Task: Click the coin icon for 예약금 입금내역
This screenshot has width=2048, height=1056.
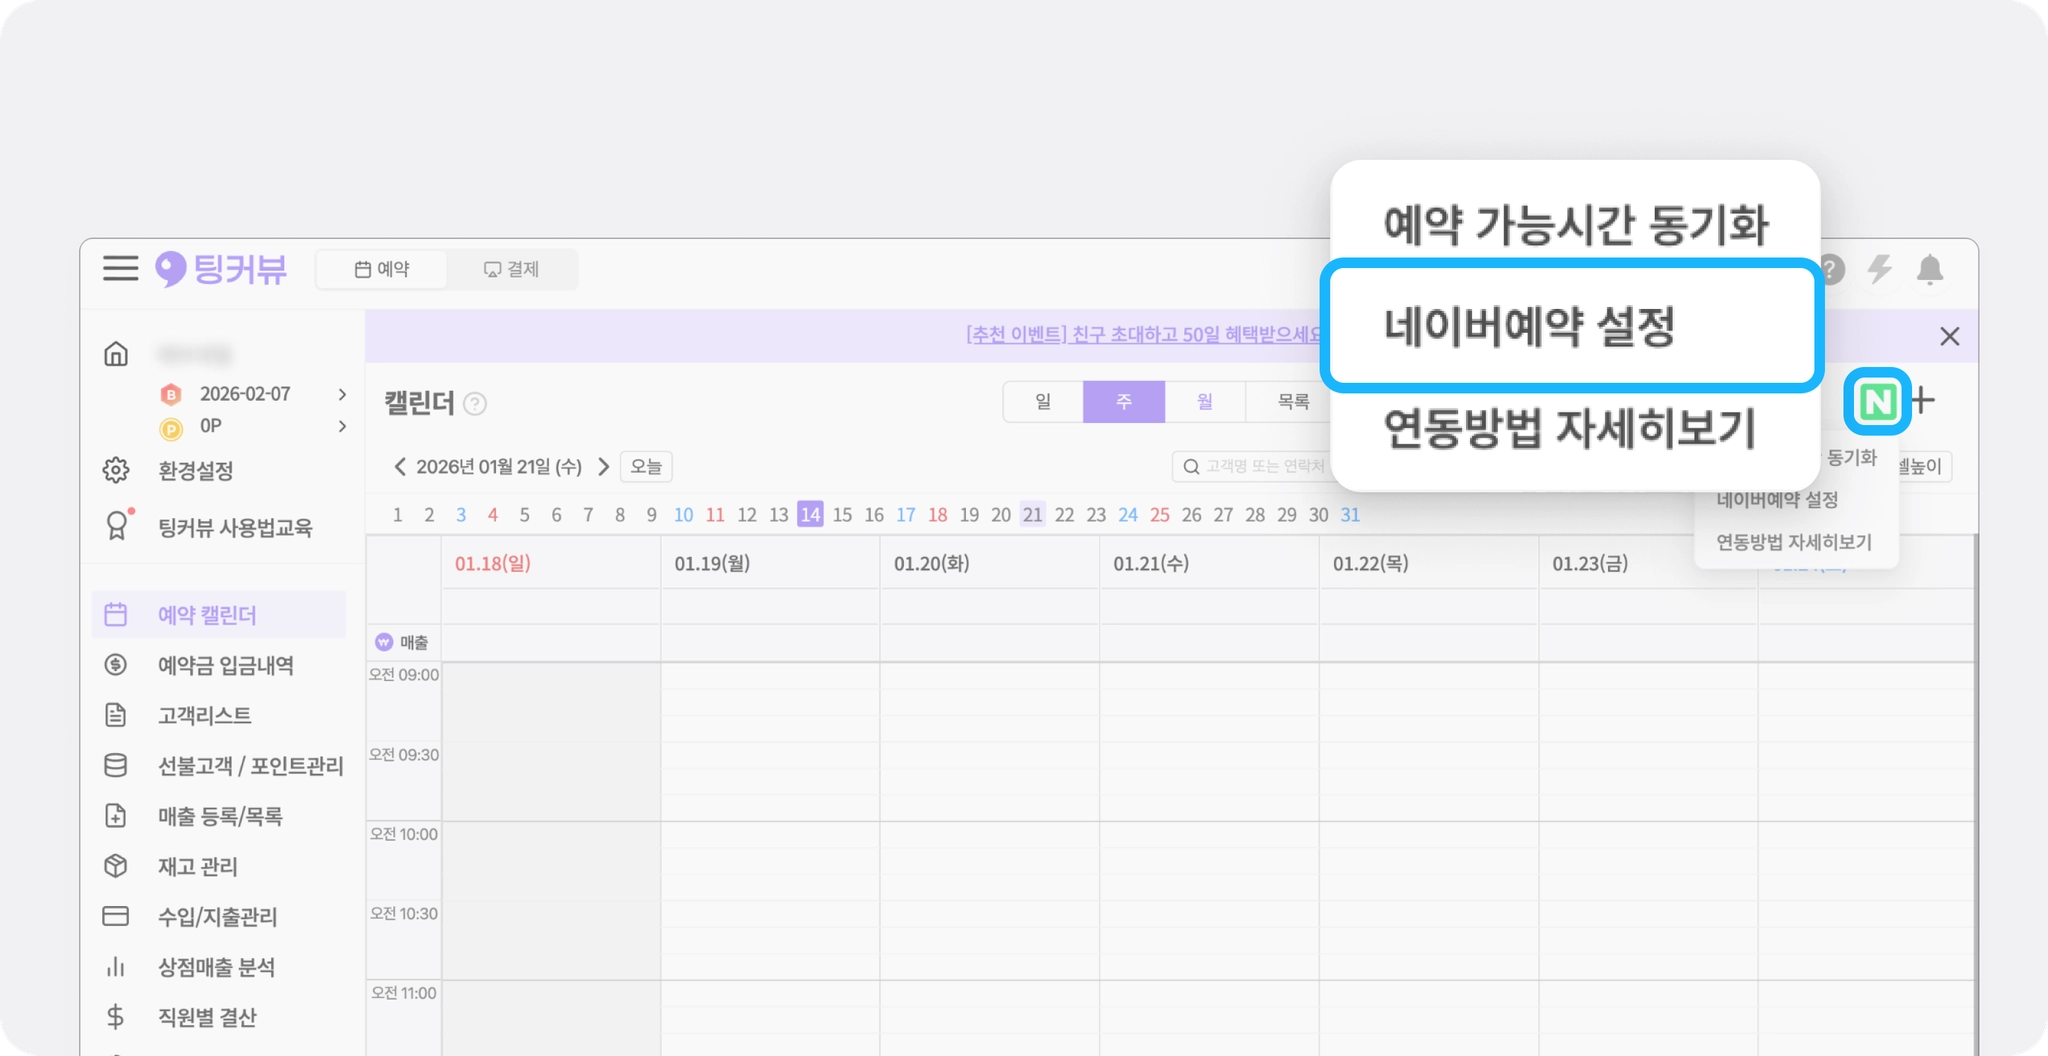Action: (116, 665)
